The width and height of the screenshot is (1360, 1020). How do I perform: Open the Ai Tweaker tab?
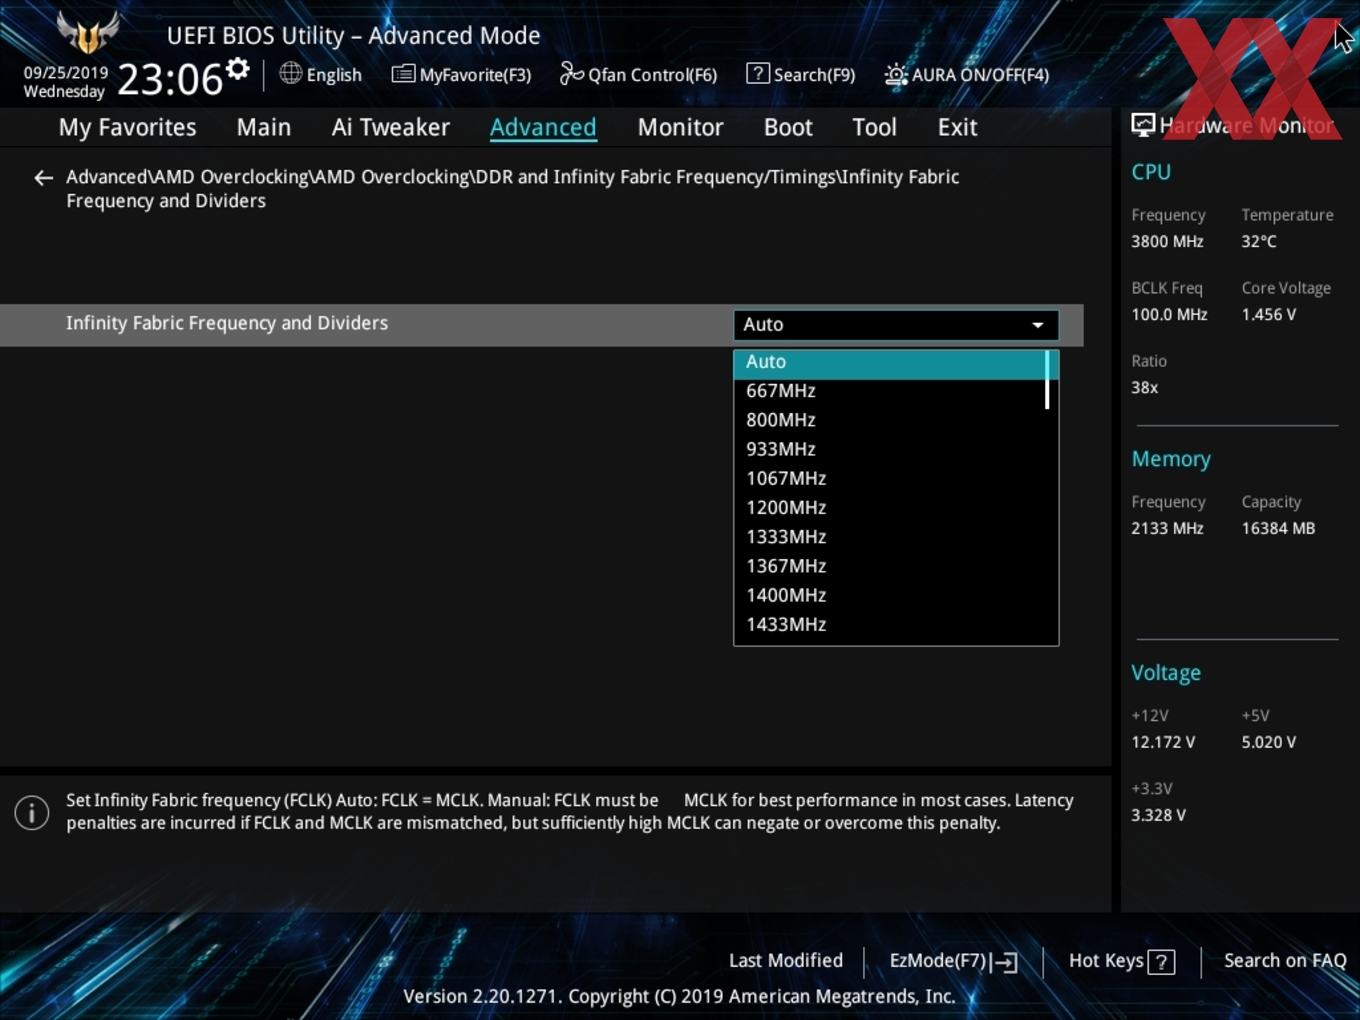(391, 128)
